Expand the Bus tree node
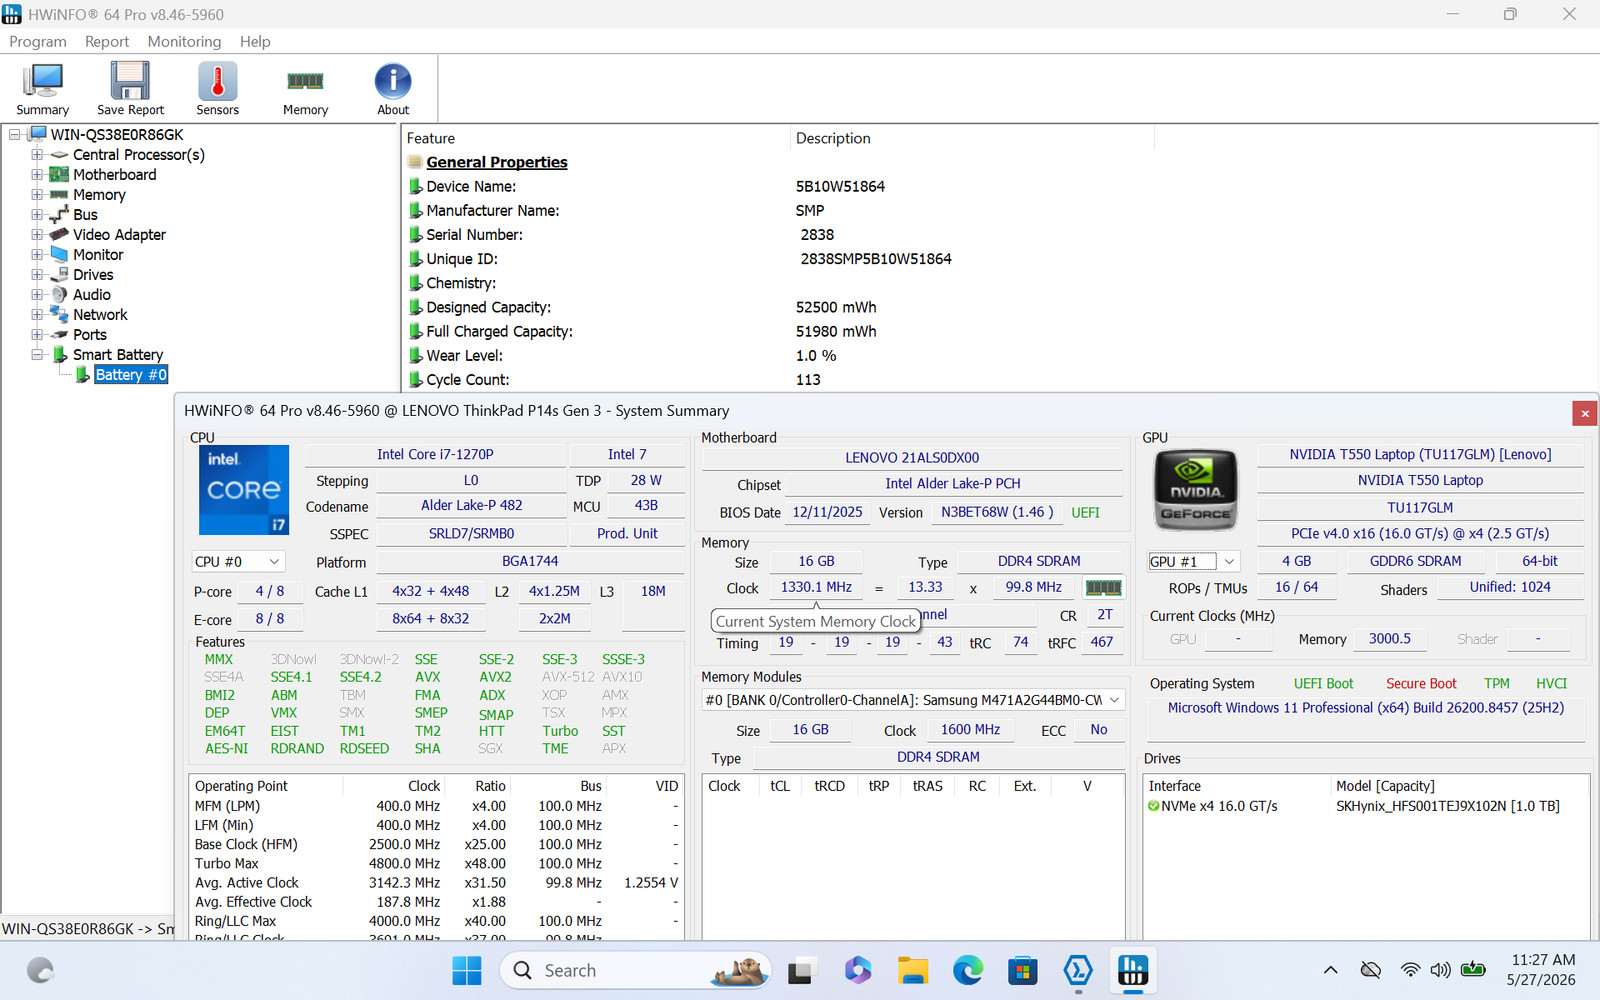This screenshot has width=1600, height=1000. [37, 215]
